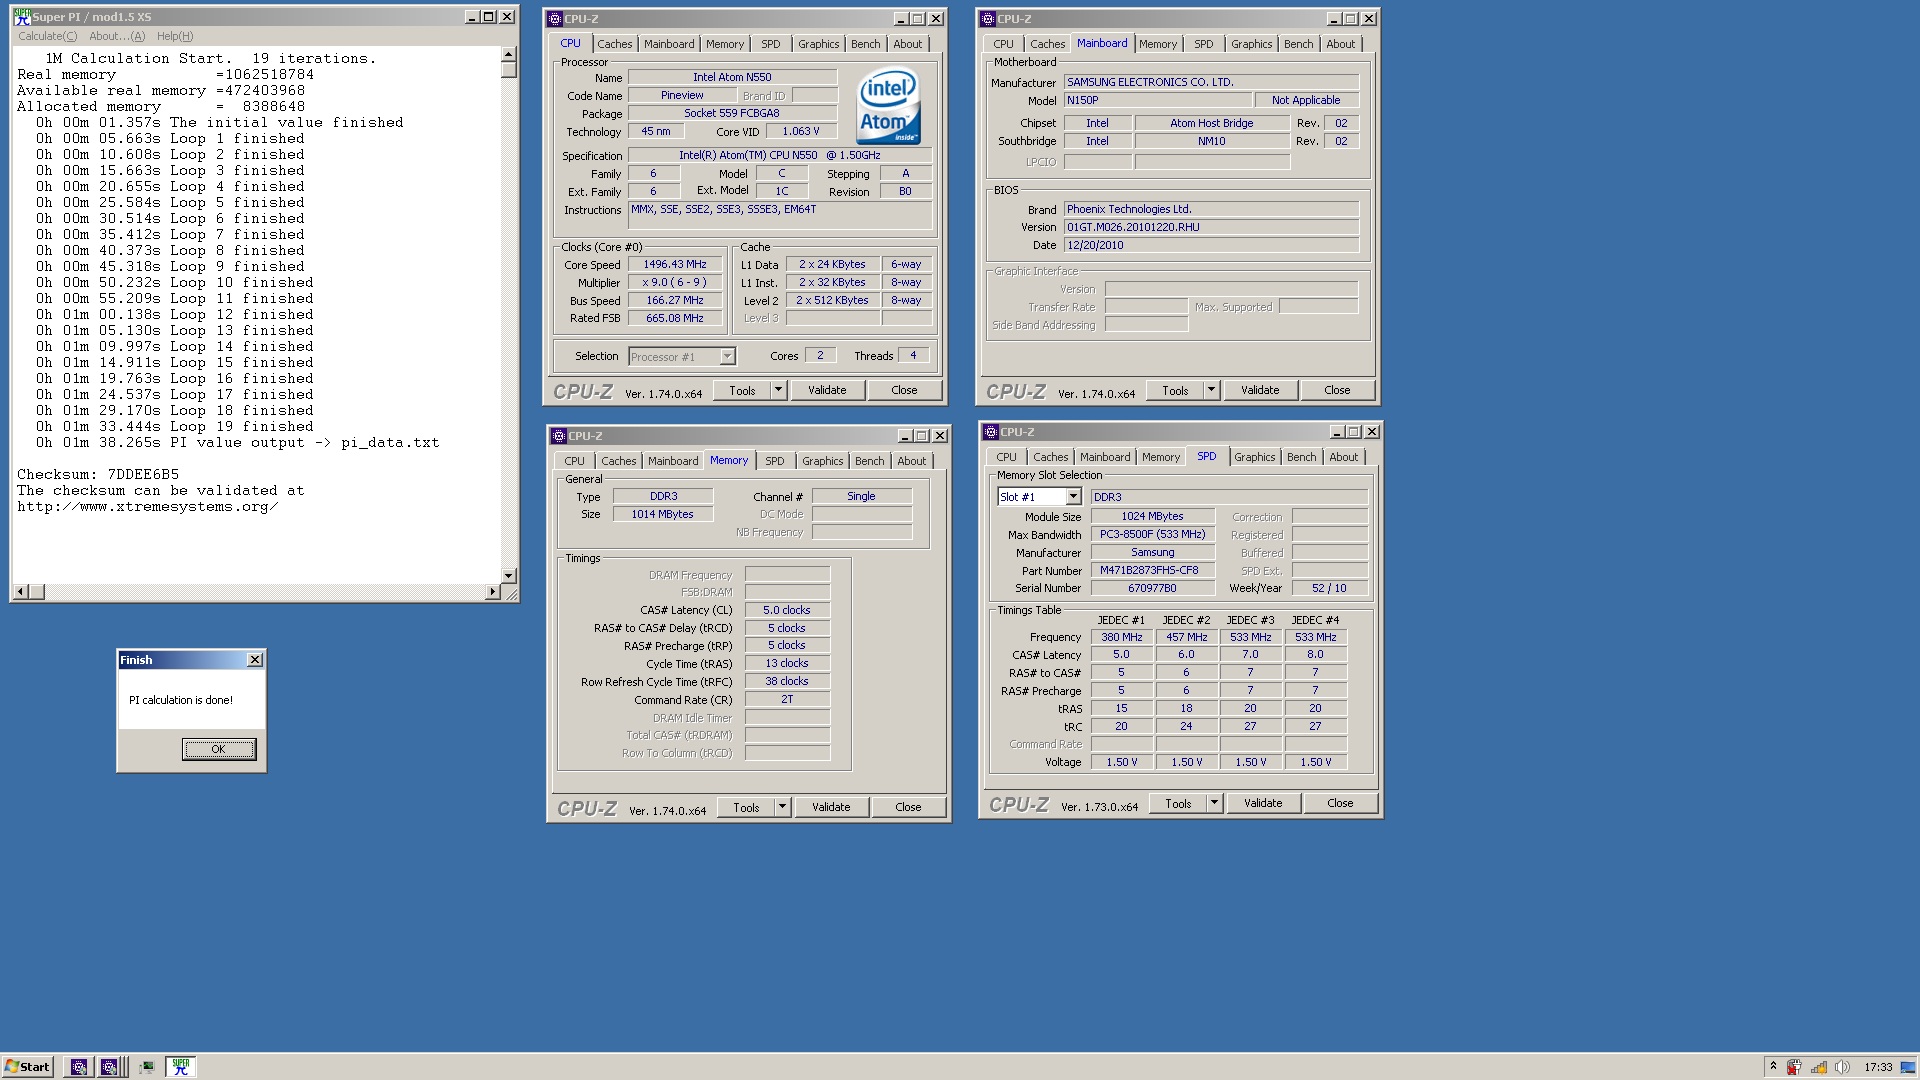Click OK in the Finish dialog
Image resolution: width=1920 pixels, height=1080 pixels.
coord(219,749)
